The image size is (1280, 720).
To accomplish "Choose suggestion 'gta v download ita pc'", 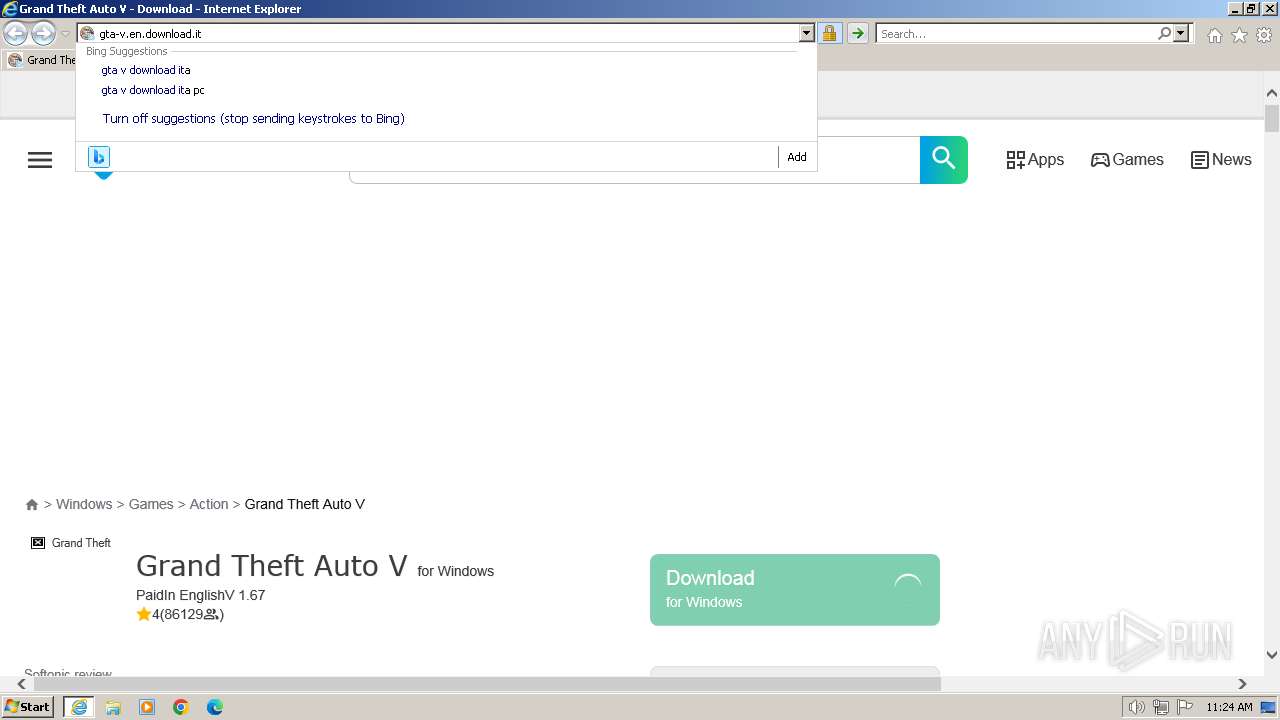I will coord(153,90).
